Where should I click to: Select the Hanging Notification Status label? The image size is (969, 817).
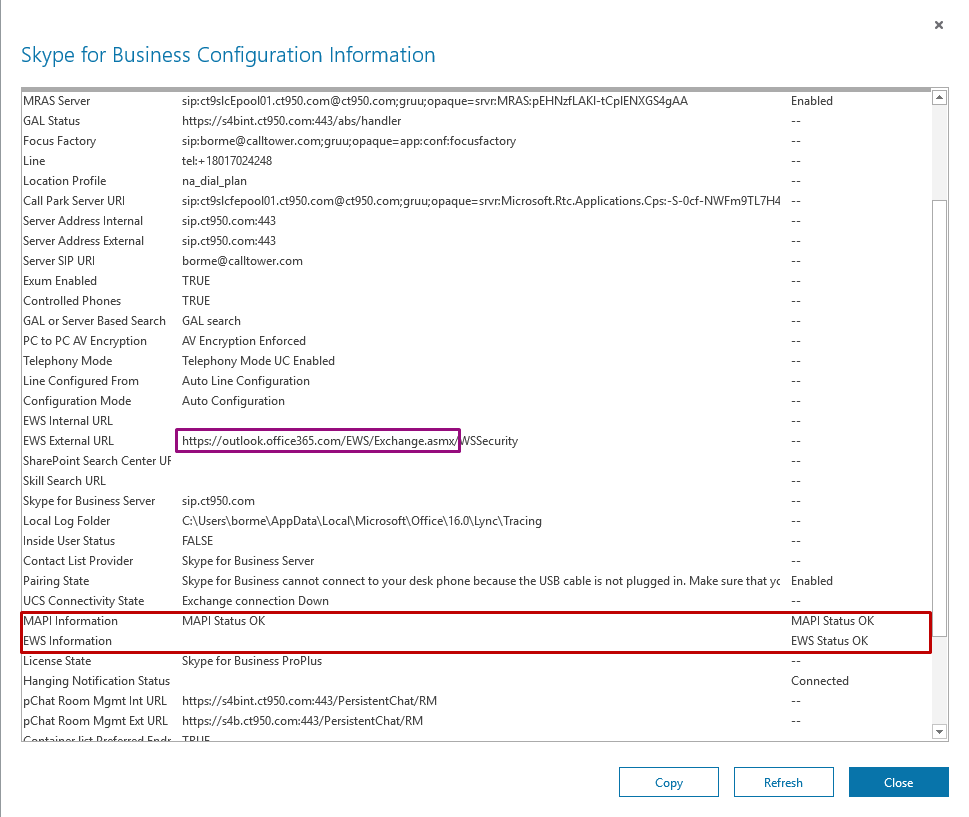[96, 681]
